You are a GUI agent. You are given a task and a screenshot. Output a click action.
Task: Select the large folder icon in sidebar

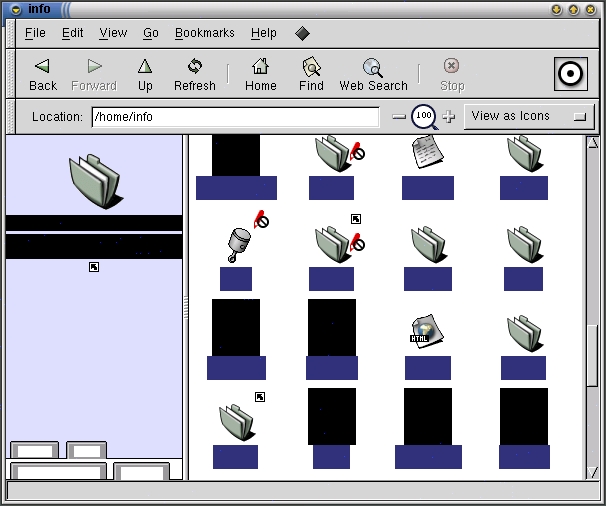pyautogui.click(x=94, y=180)
